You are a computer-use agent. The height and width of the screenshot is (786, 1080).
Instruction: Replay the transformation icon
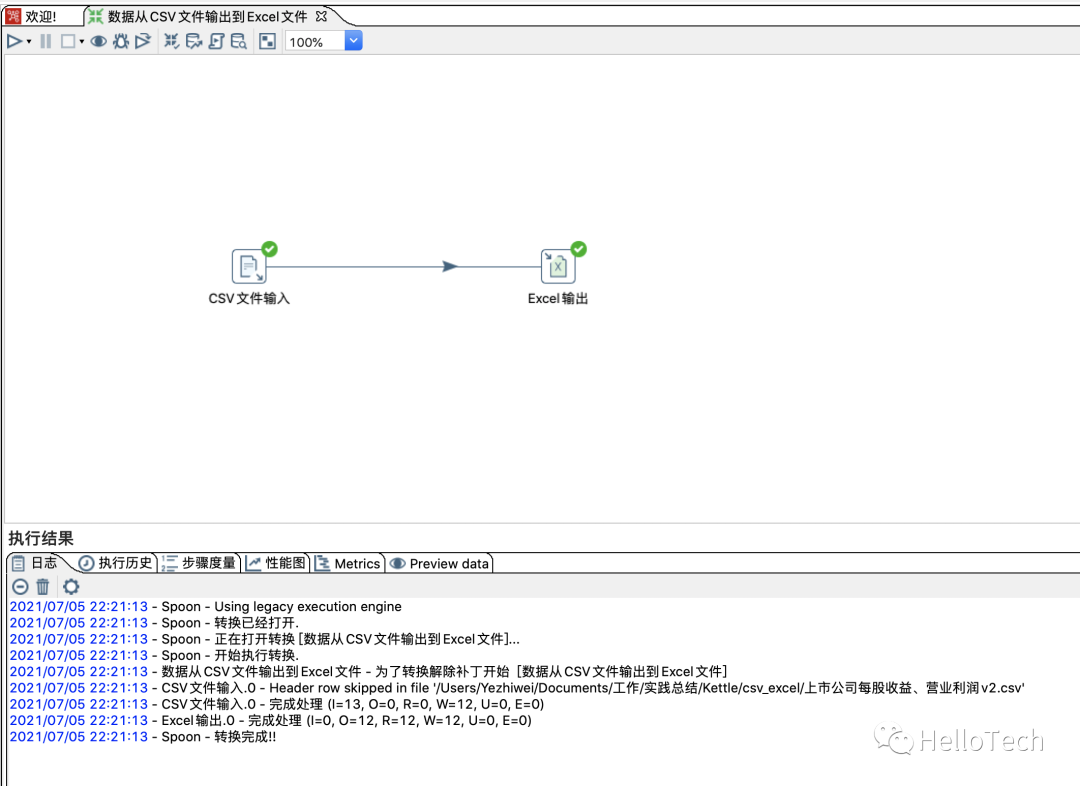[143, 41]
